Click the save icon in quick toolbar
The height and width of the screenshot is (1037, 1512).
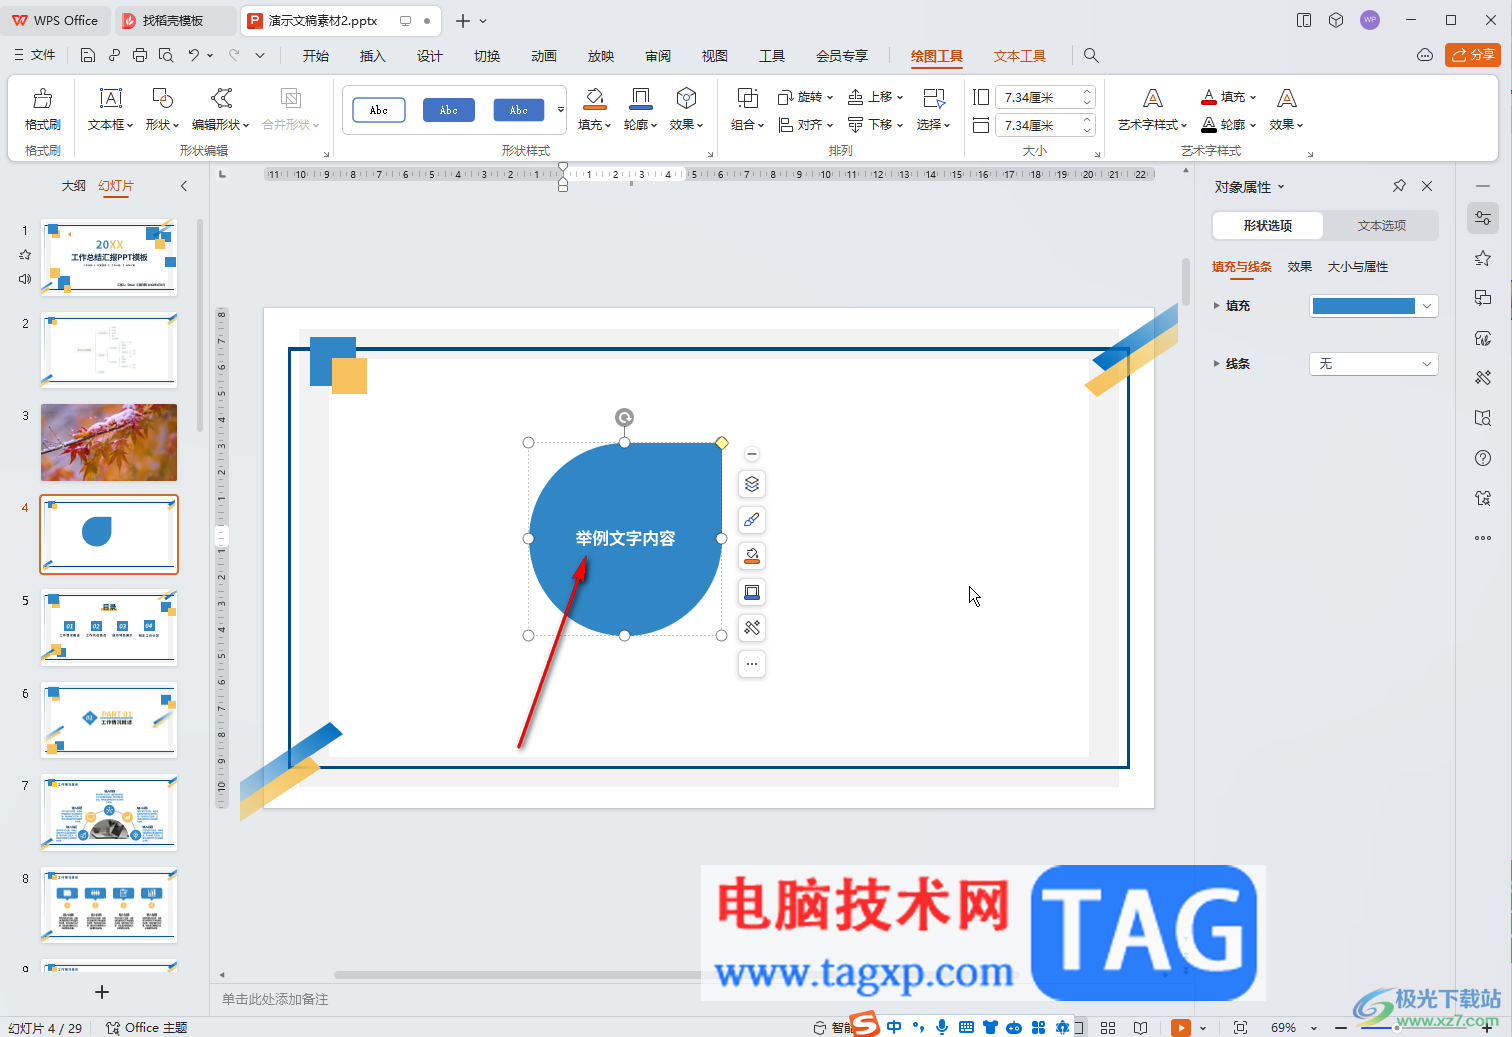pyautogui.click(x=88, y=56)
